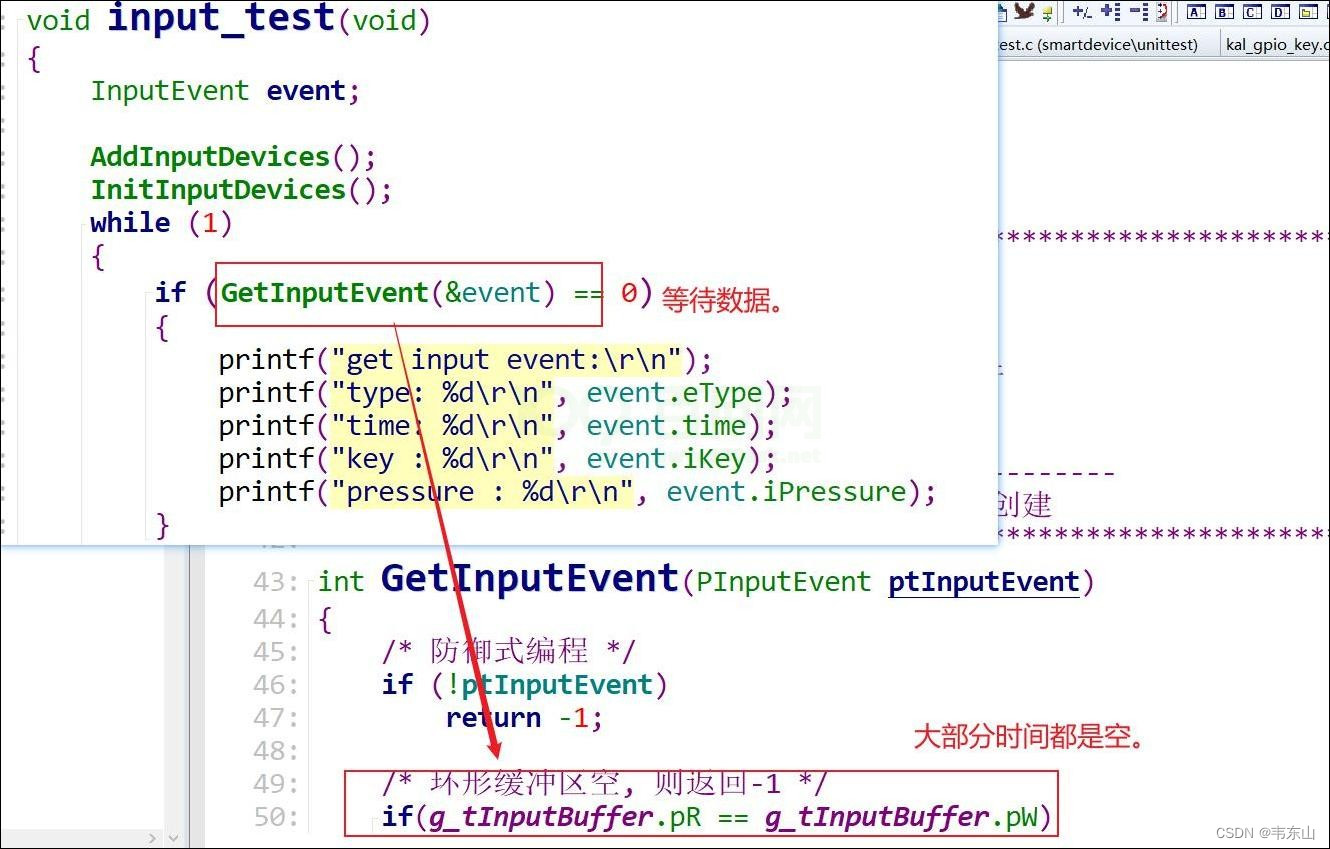Click g_tInputBuffer.pW on line 50

[903, 817]
